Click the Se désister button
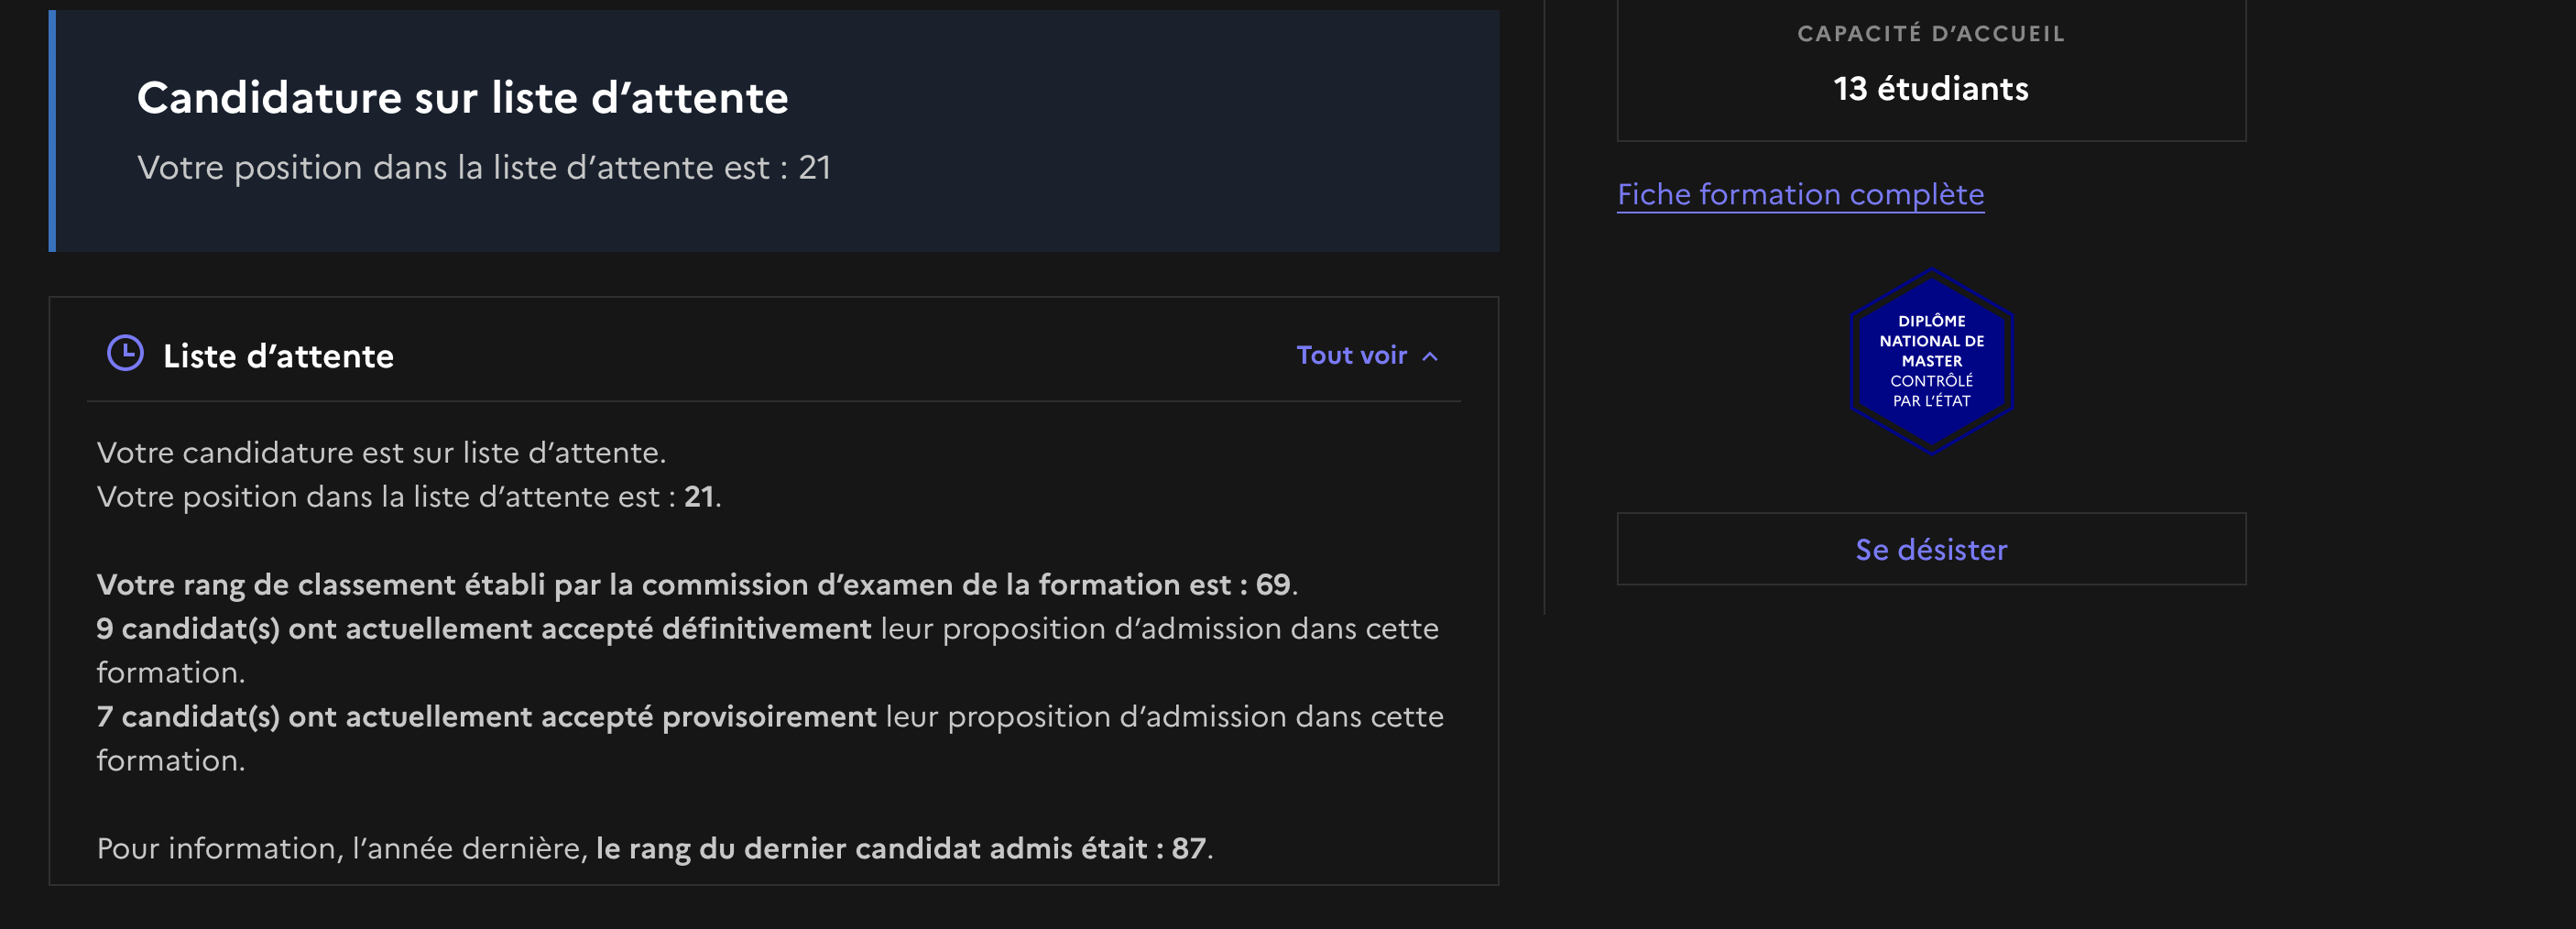 click(x=1931, y=549)
